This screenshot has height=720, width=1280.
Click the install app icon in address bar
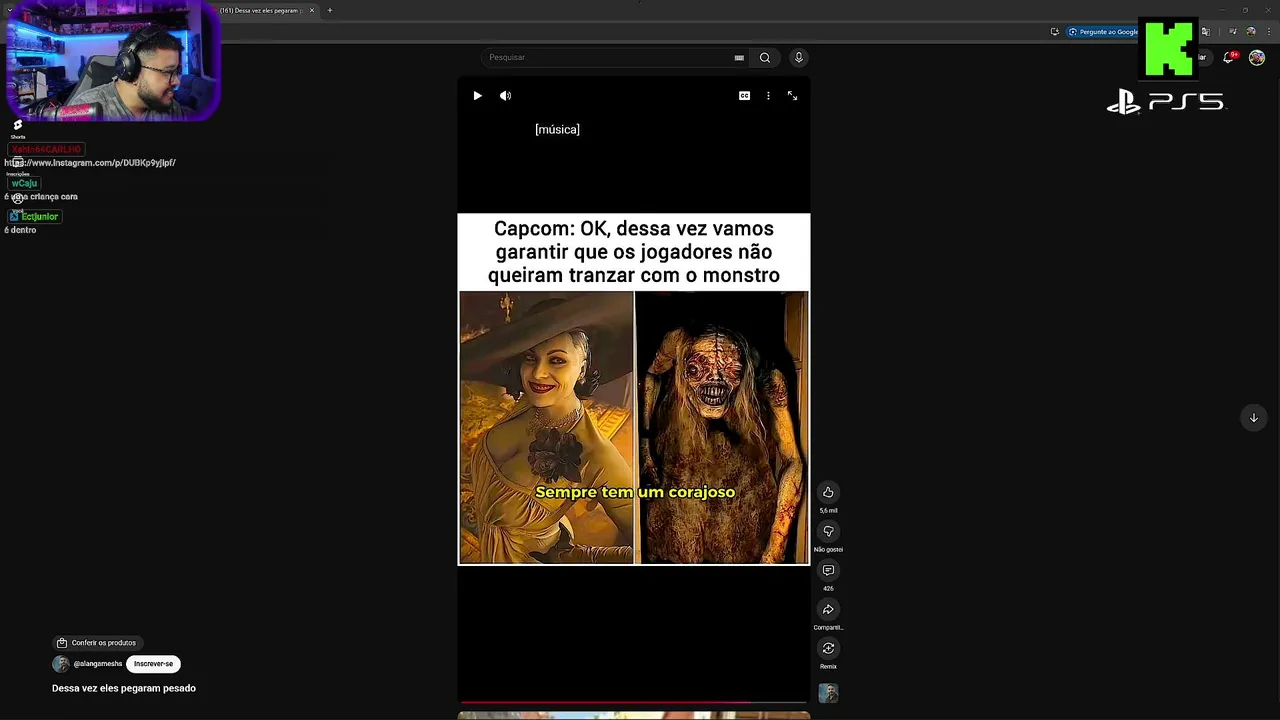tap(1054, 32)
